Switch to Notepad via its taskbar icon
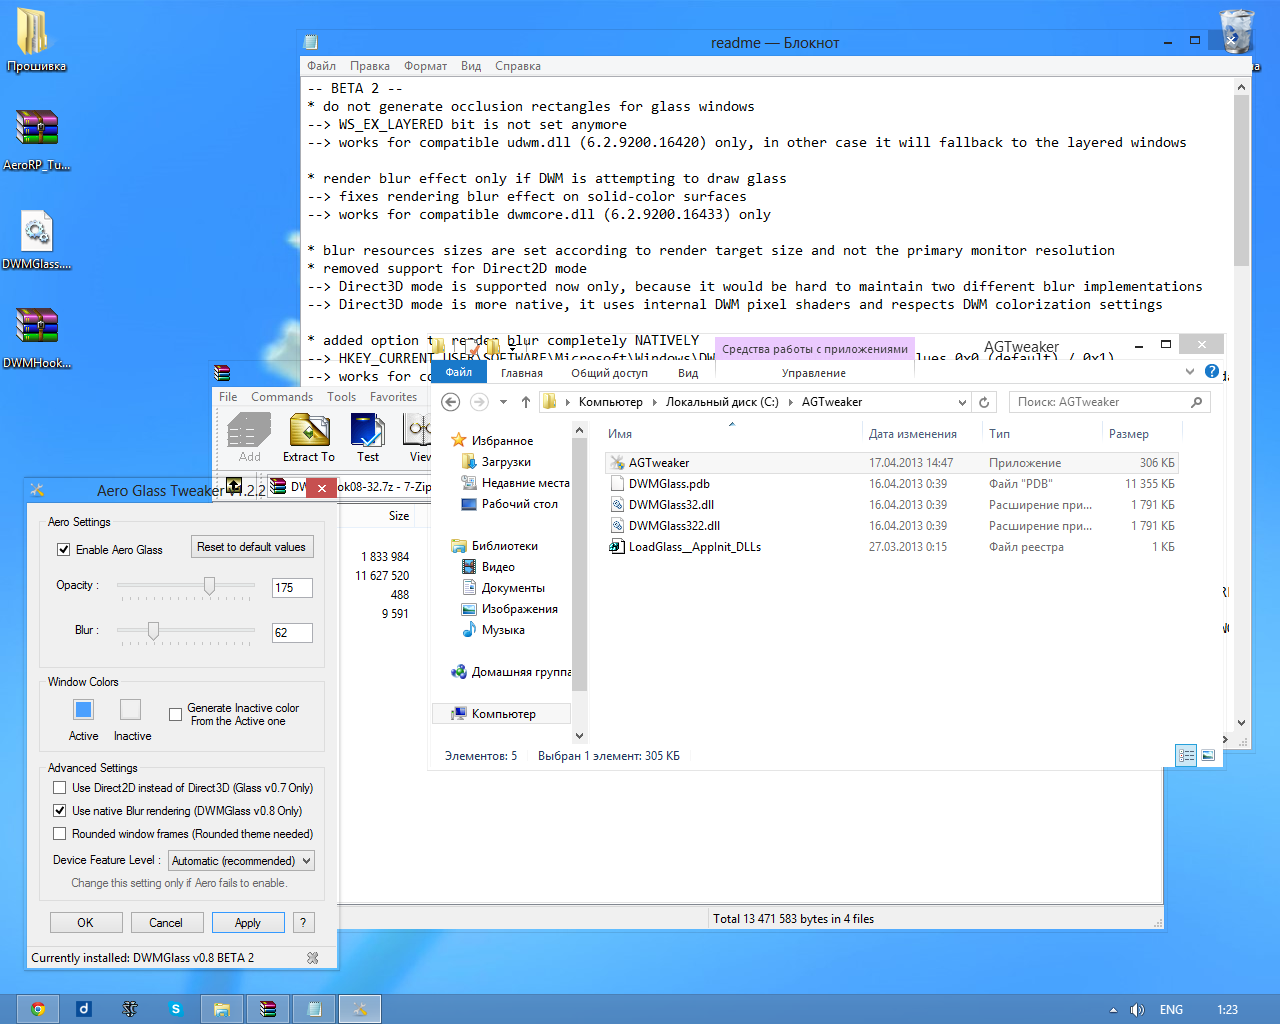Viewport: 1280px width, 1024px height. pos(314,1009)
